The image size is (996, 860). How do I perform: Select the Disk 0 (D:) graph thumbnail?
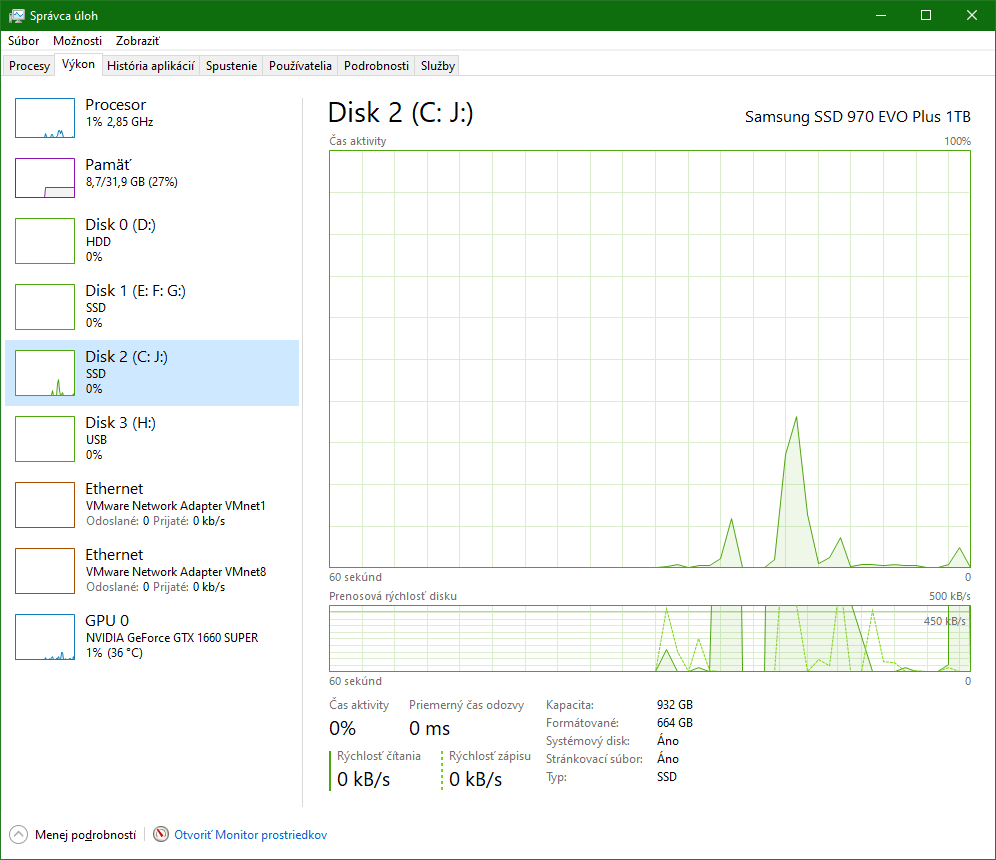(44, 241)
